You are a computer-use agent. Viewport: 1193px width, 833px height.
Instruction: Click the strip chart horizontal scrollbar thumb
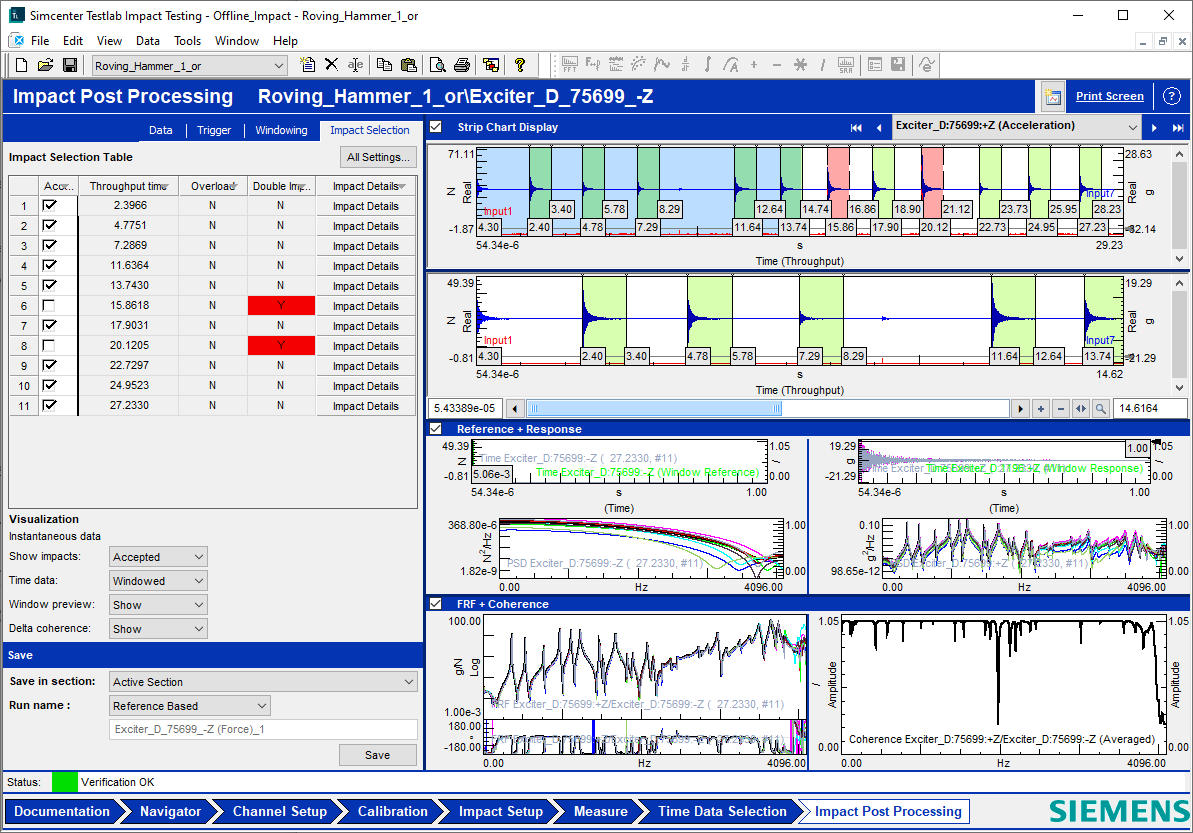tap(654, 408)
